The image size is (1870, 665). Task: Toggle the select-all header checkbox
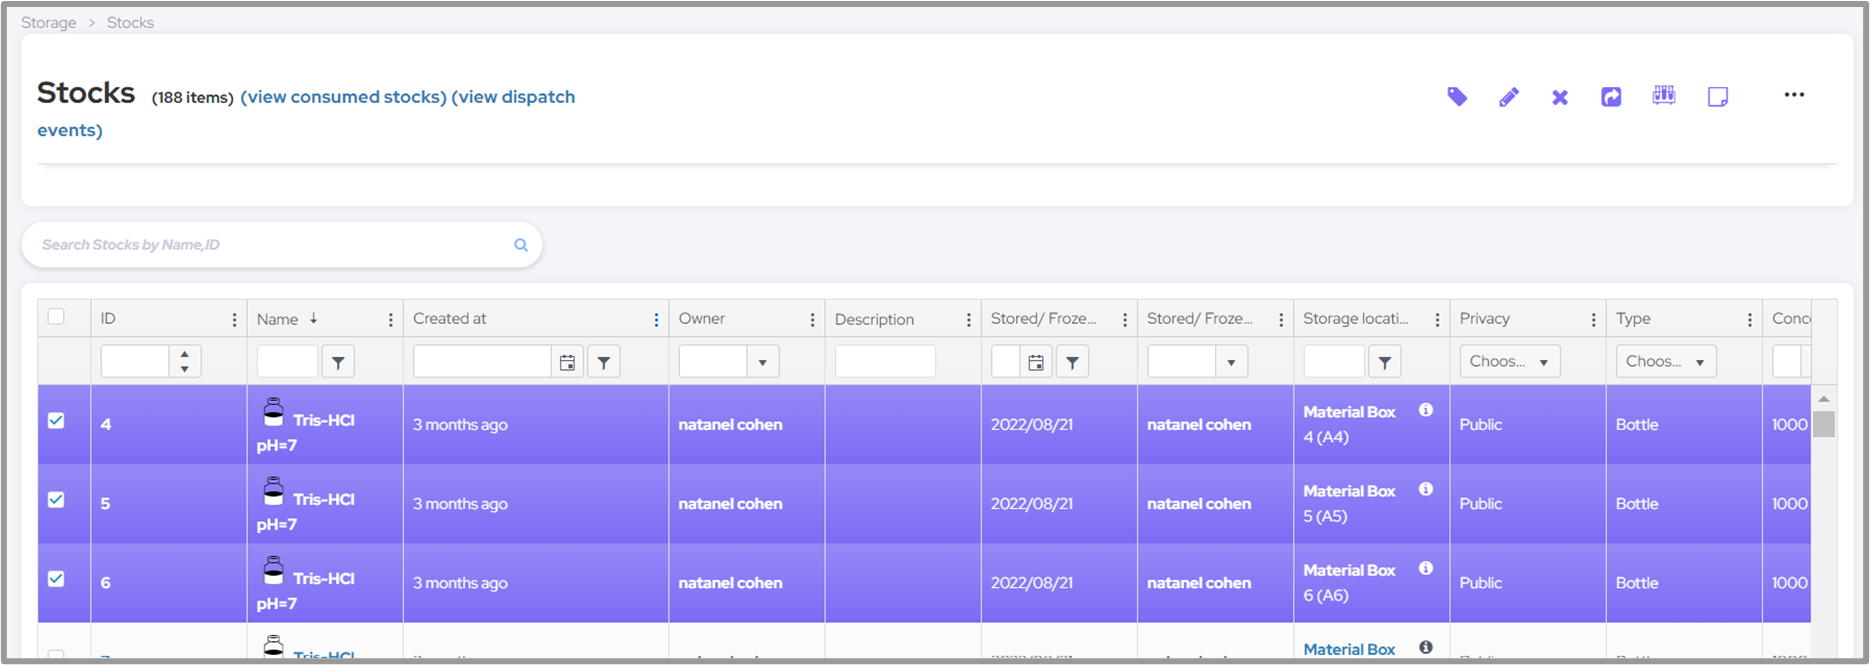[56, 317]
